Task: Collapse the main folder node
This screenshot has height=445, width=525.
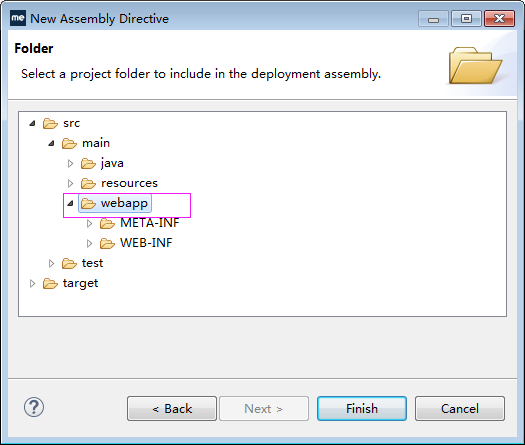Action: (x=51, y=144)
